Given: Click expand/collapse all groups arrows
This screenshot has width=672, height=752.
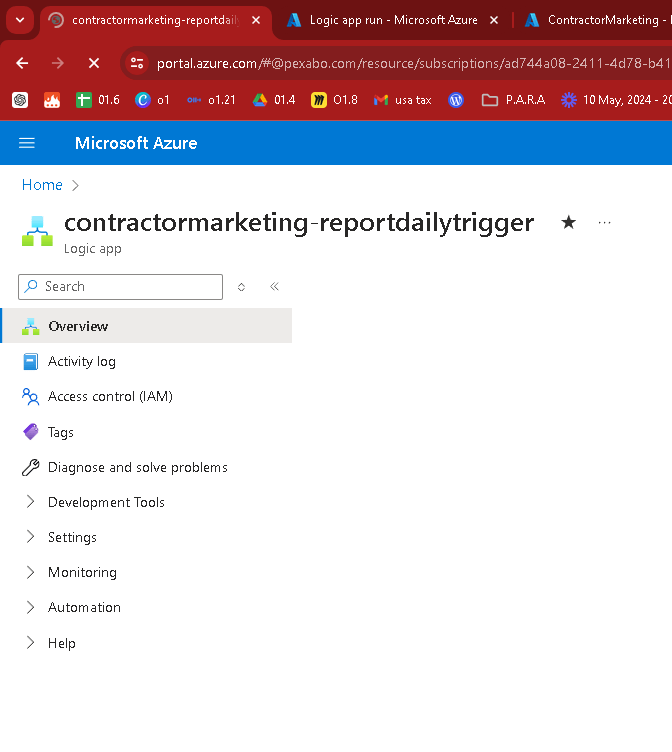Looking at the screenshot, I should tap(241, 287).
